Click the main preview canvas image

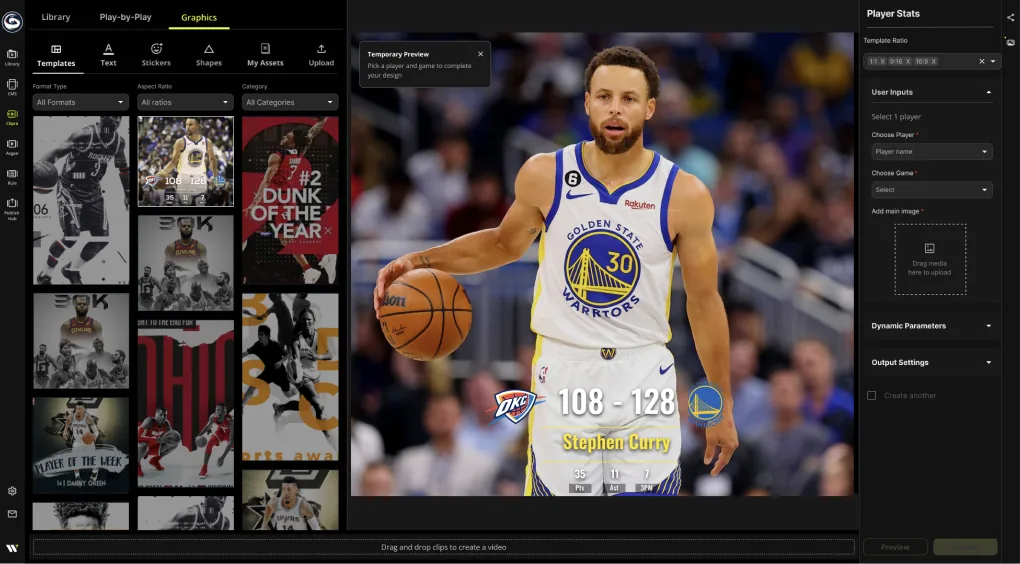(602, 264)
